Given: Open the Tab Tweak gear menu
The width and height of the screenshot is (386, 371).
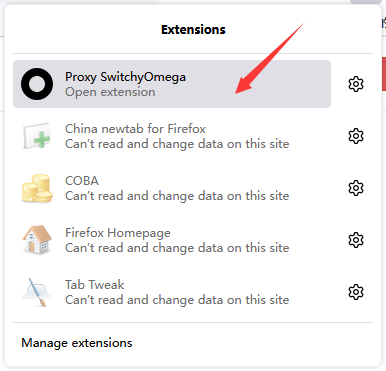Looking at the screenshot, I should point(356,292).
